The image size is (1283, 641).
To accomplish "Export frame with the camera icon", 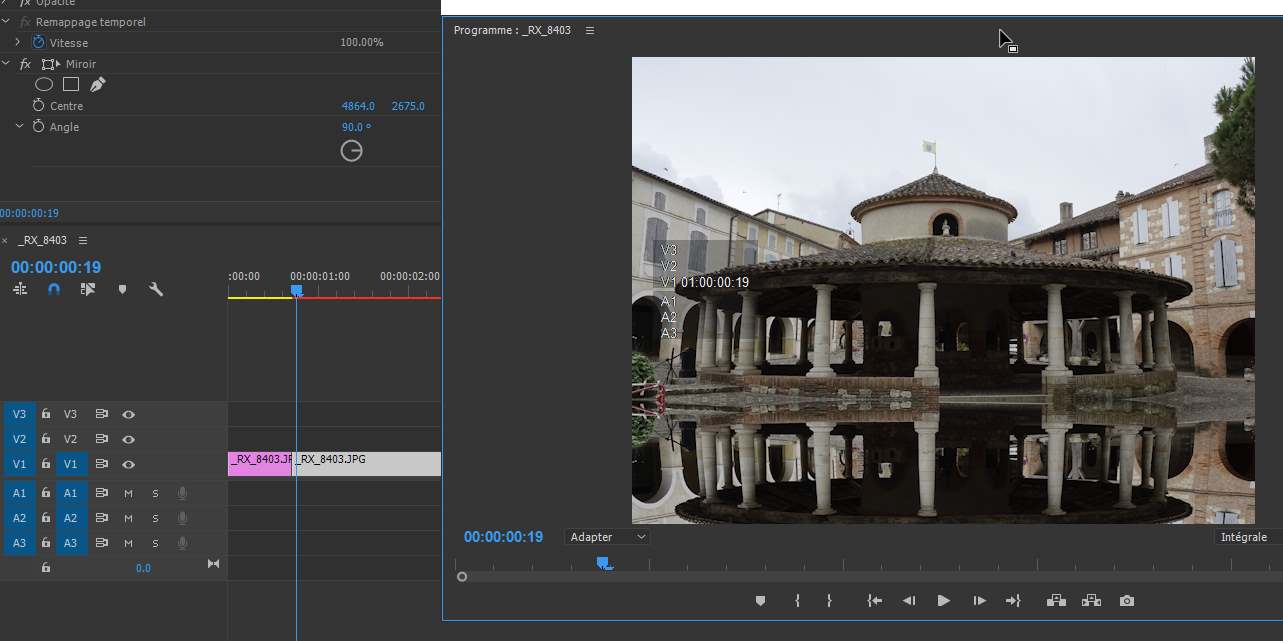I will tap(1127, 601).
